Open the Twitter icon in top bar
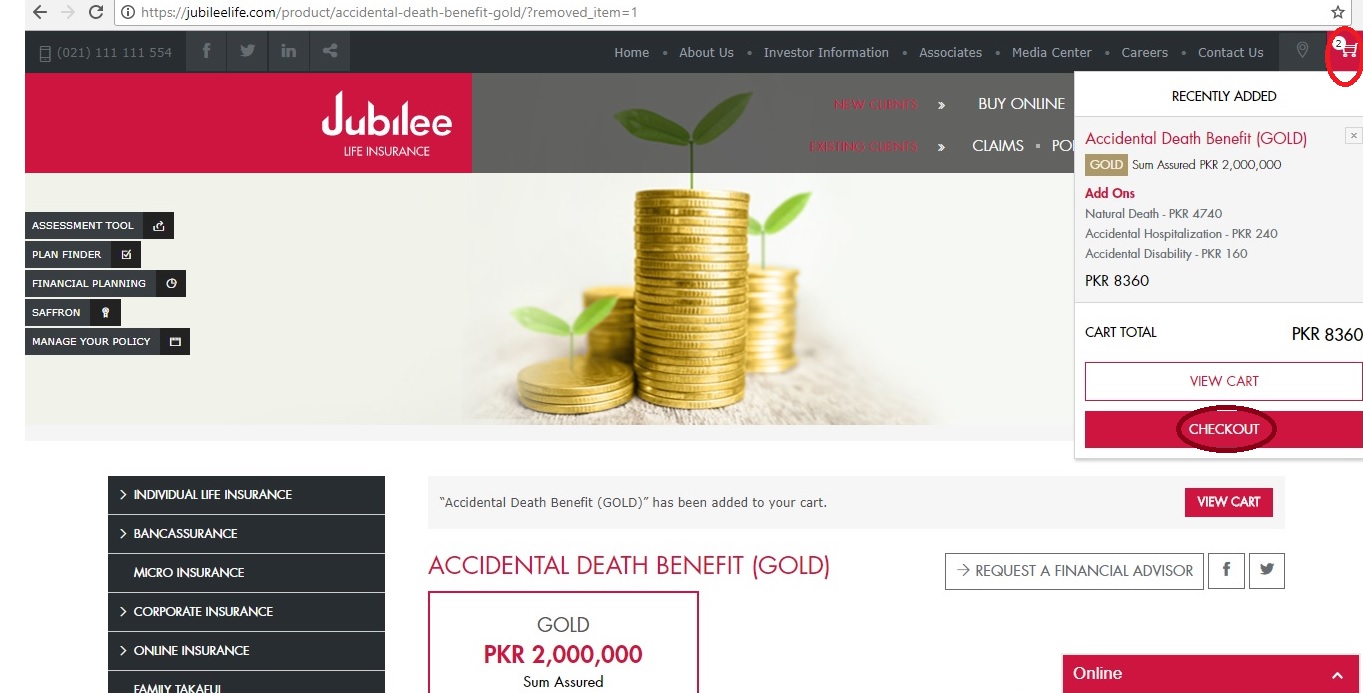The image size is (1363, 693). [247, 52]
